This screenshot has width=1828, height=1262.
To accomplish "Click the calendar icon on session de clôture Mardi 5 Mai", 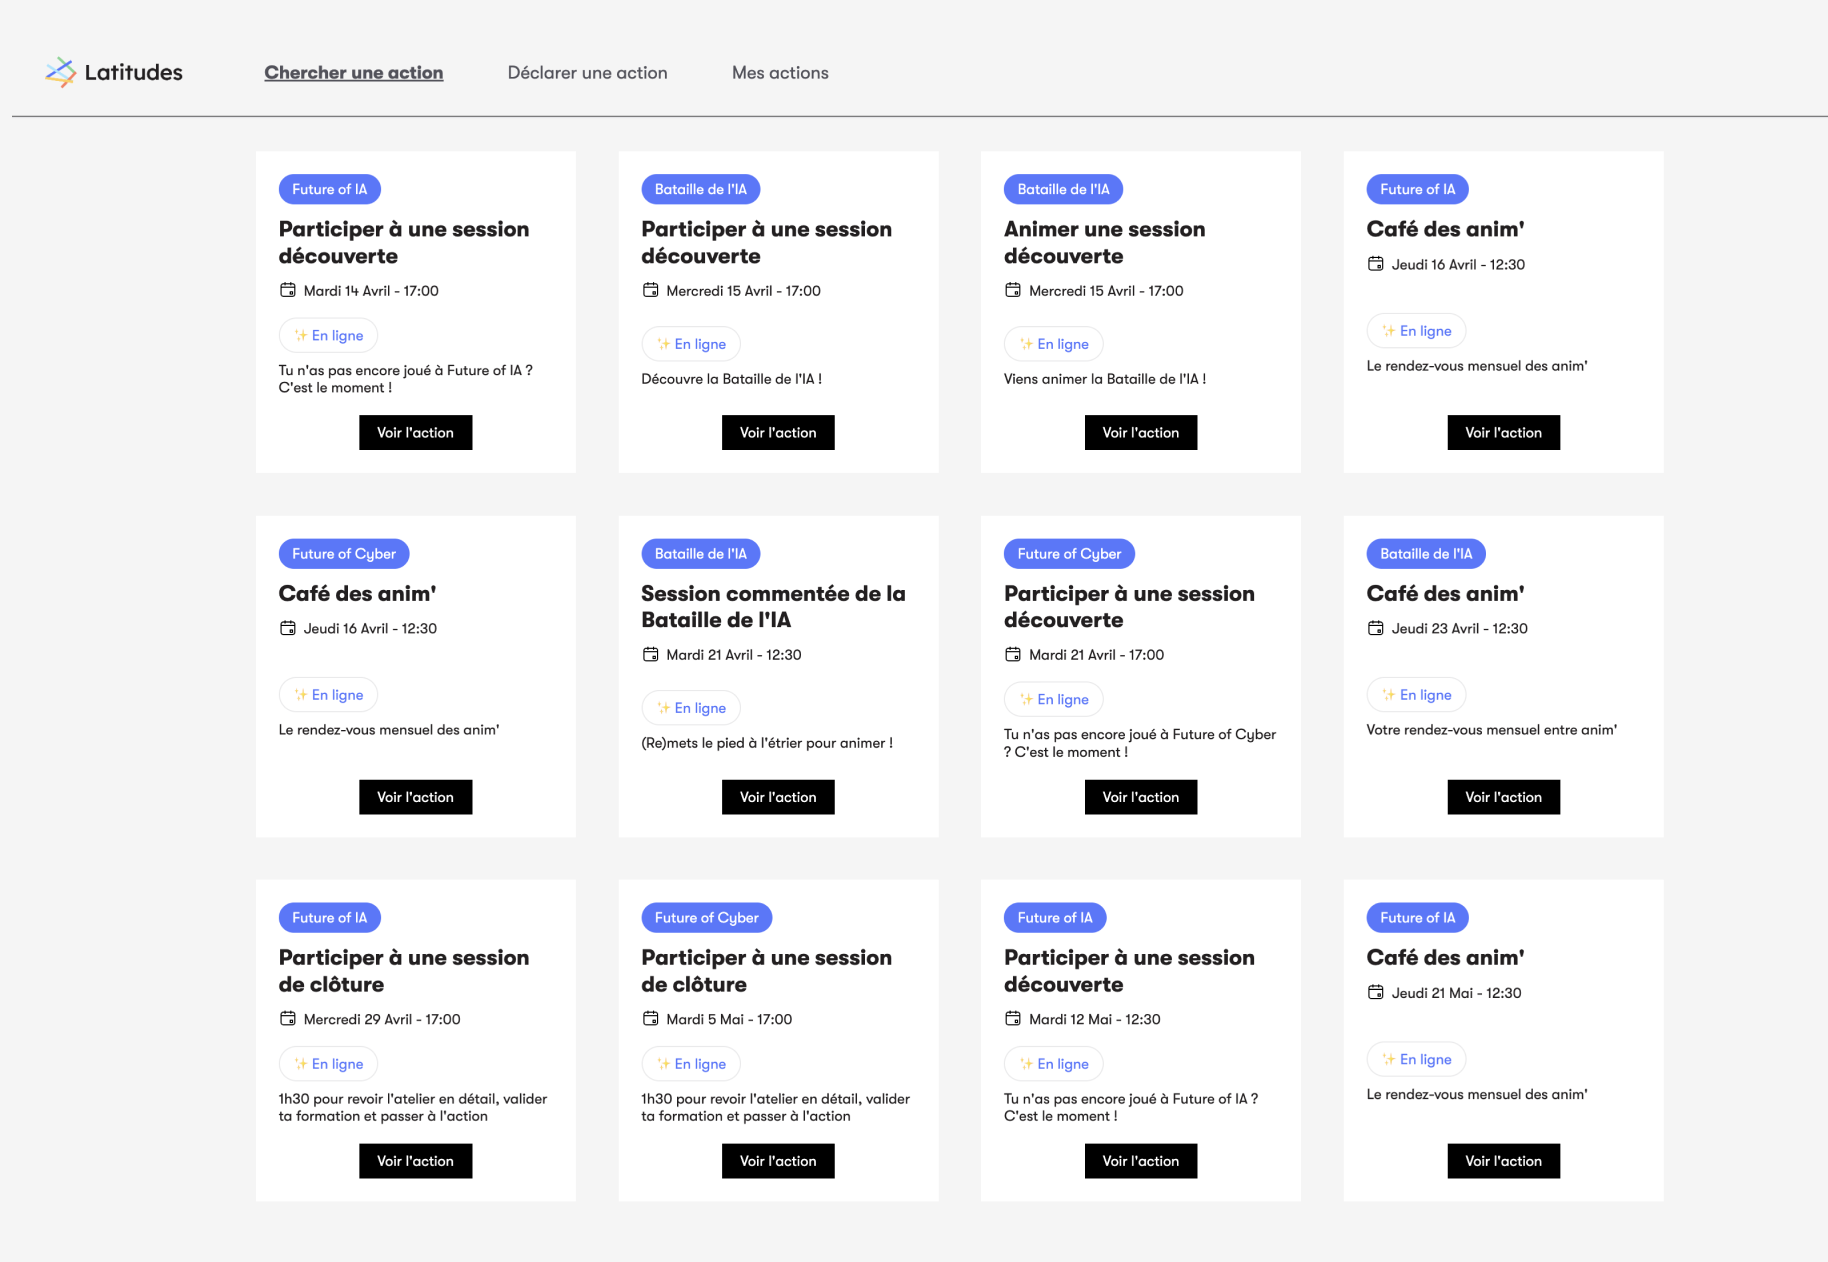I will coord(650,1019).
